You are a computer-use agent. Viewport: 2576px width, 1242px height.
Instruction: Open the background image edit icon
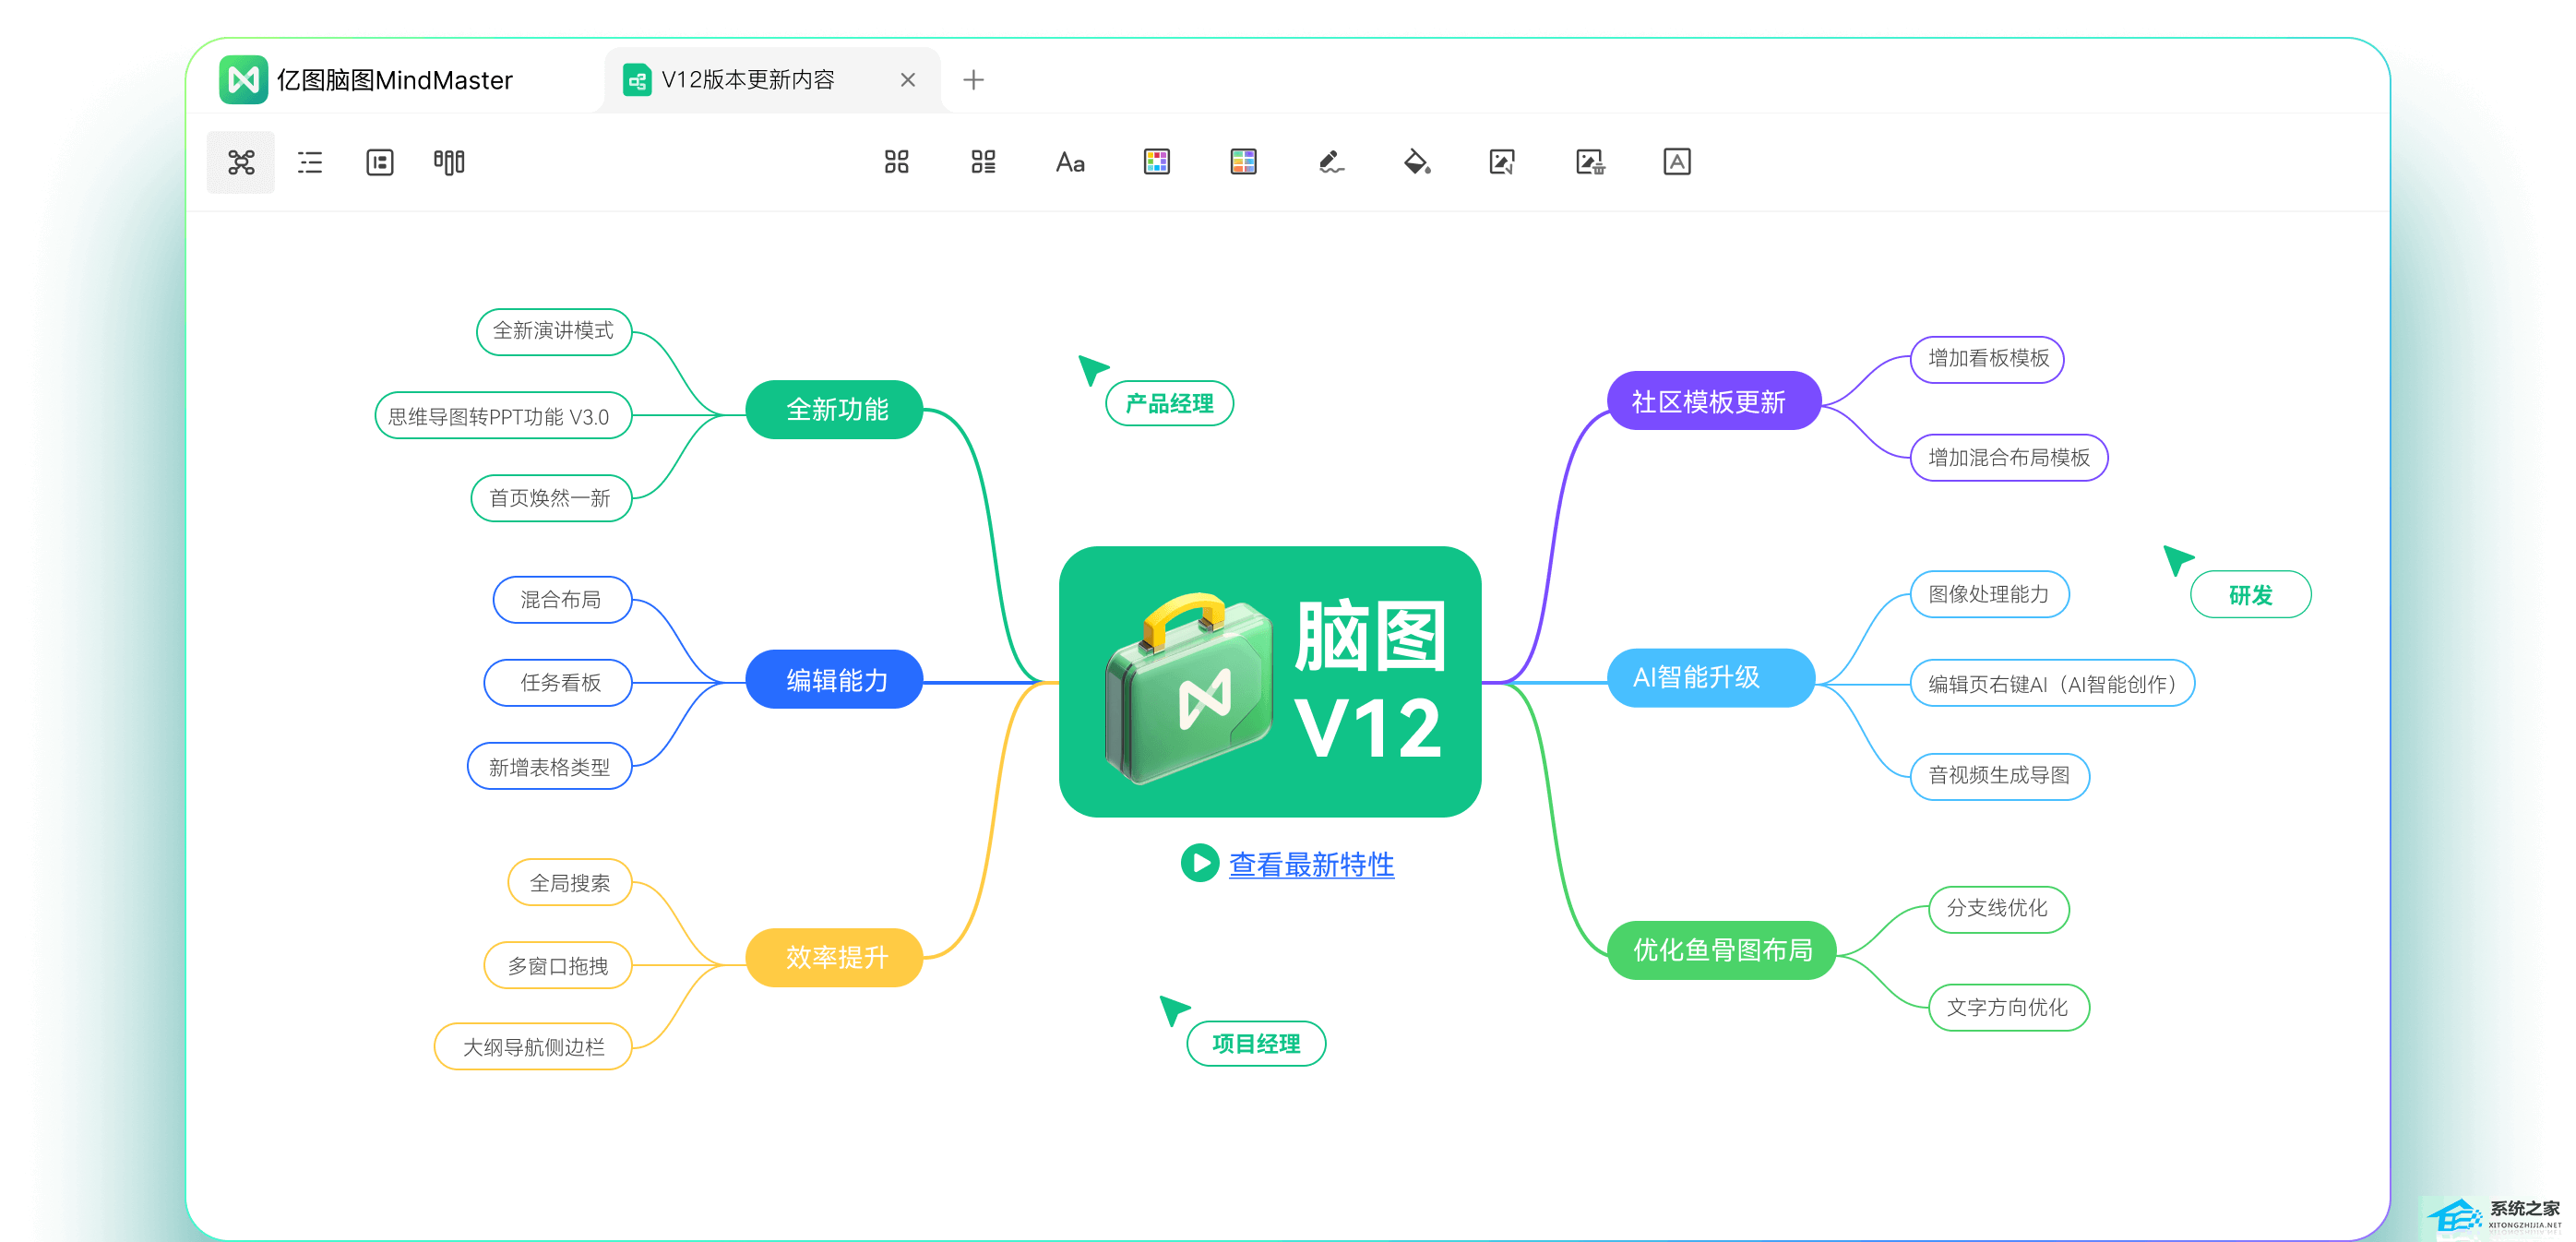(x=1503, y=162)
